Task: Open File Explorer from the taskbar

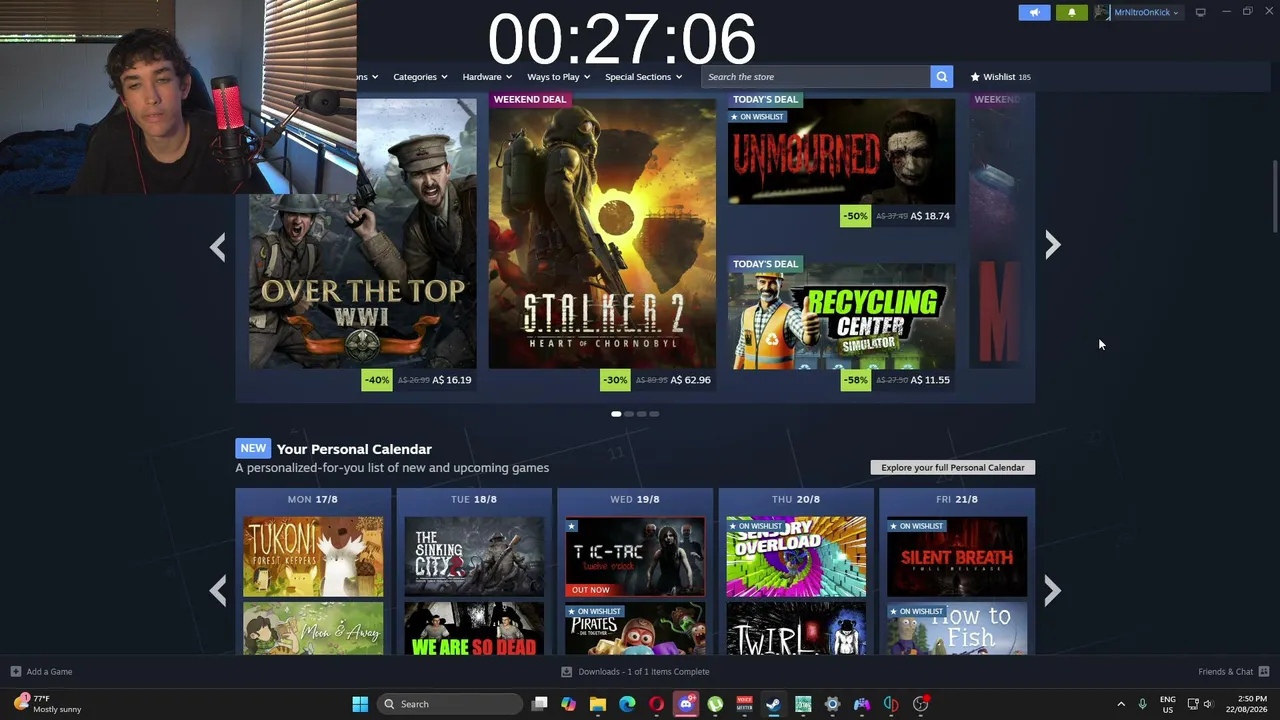Action: click(x=597, y=704)
